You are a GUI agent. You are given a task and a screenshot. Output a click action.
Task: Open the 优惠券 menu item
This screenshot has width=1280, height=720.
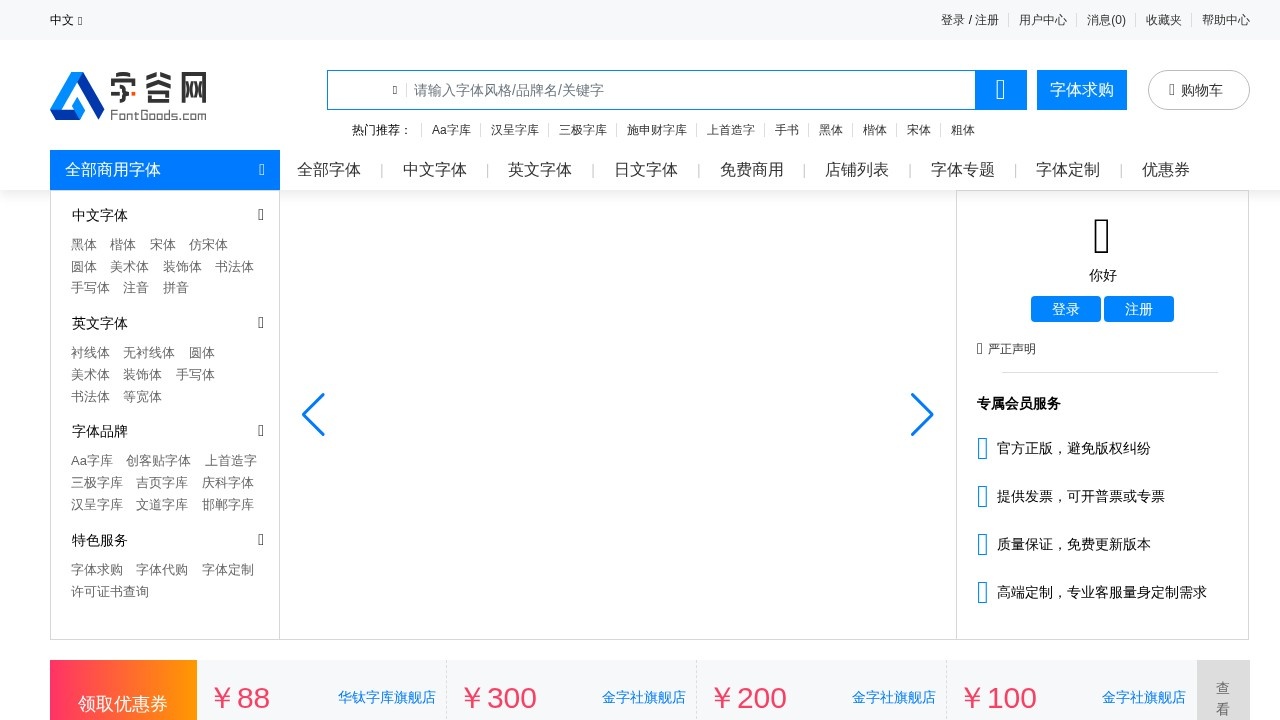click(x=1166, y=170)
